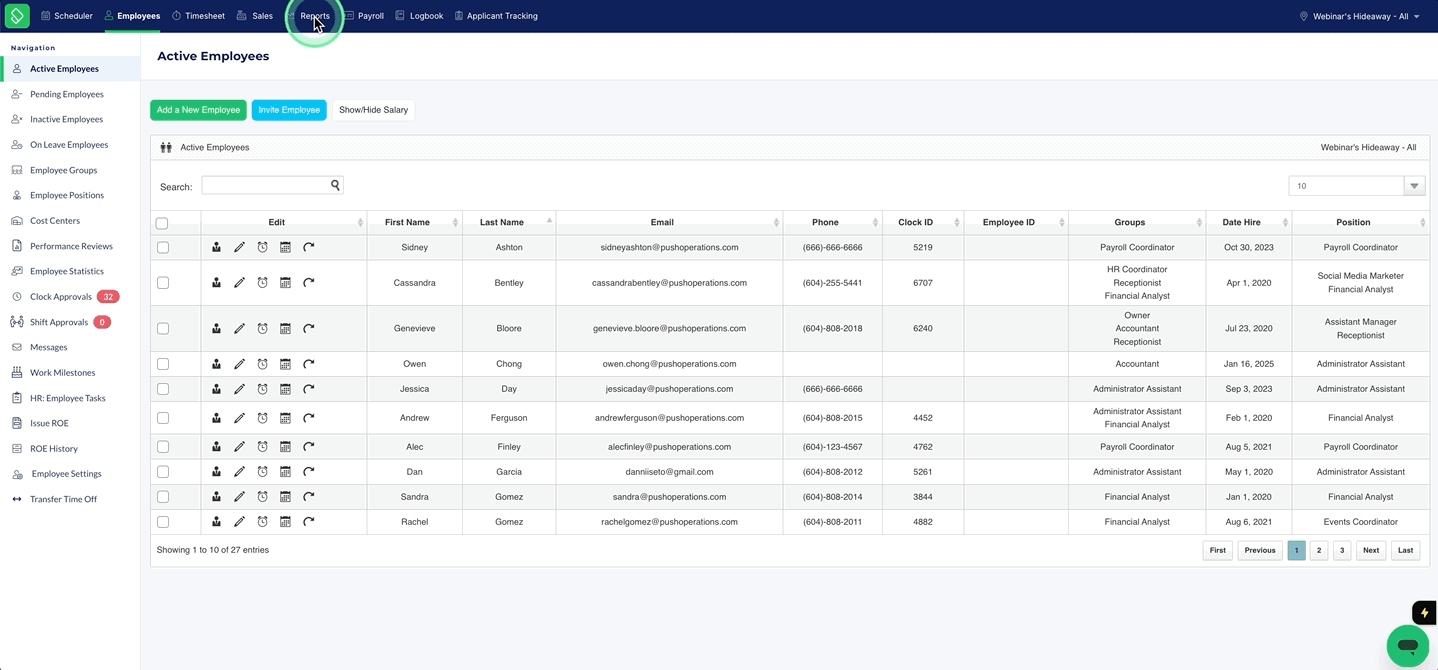Sort by First Name column

414,222
